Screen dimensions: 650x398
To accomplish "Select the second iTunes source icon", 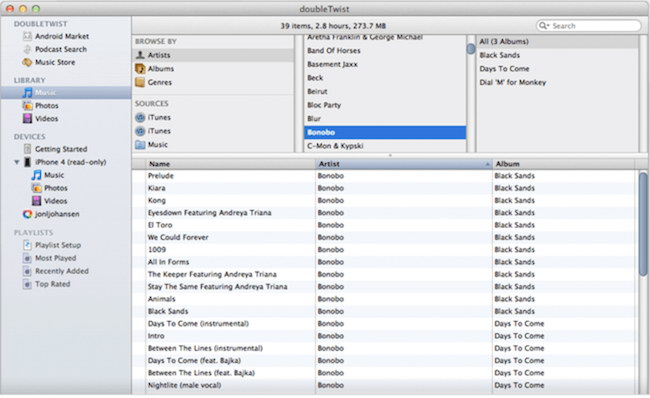I will 140,131.
